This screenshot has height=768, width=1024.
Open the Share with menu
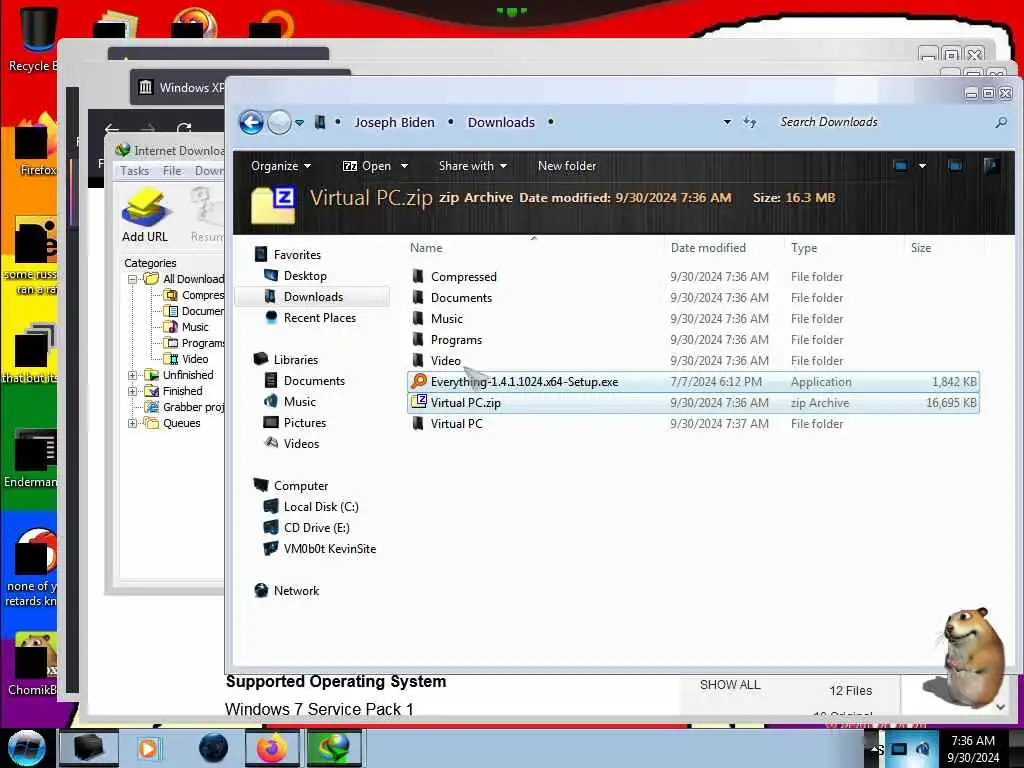tap(473, 166)
